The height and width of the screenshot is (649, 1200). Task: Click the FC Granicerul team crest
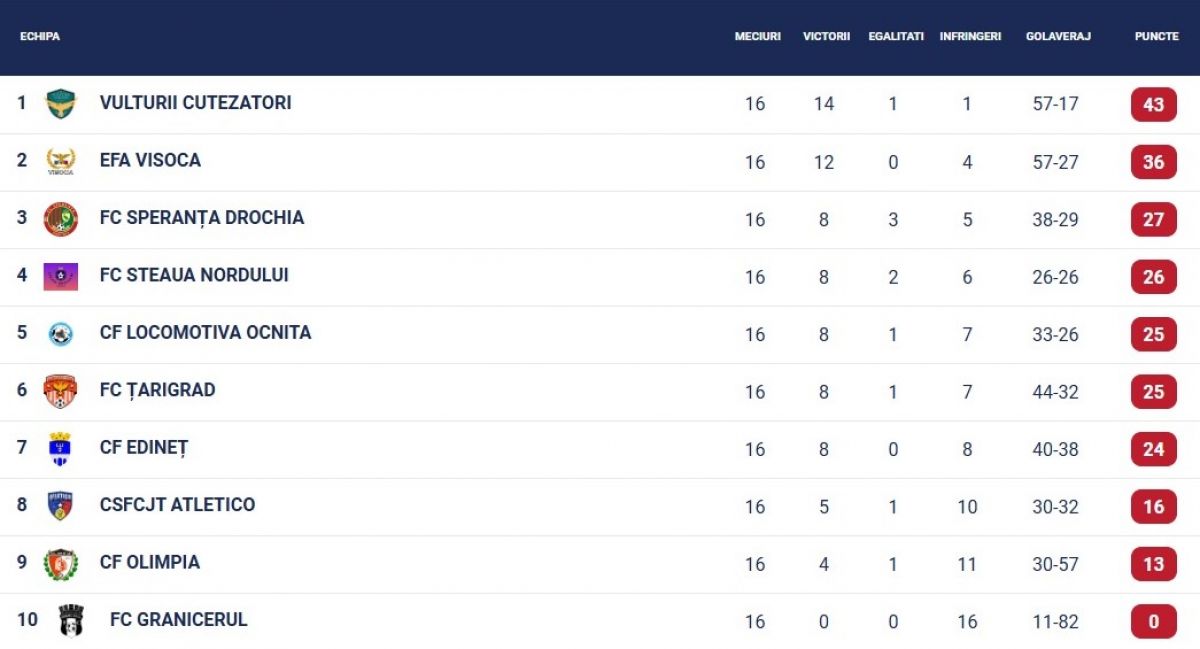tap(71, 621)
